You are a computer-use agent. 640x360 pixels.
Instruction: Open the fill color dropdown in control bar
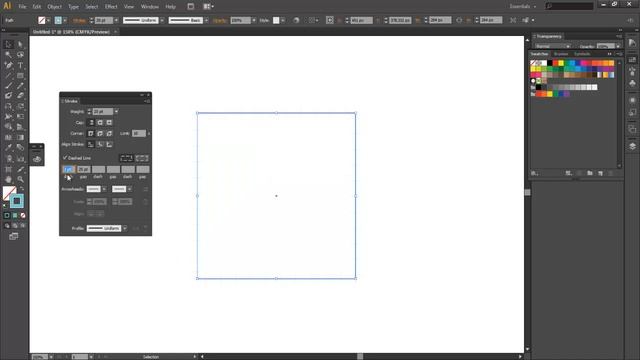[x=49, y=20]
